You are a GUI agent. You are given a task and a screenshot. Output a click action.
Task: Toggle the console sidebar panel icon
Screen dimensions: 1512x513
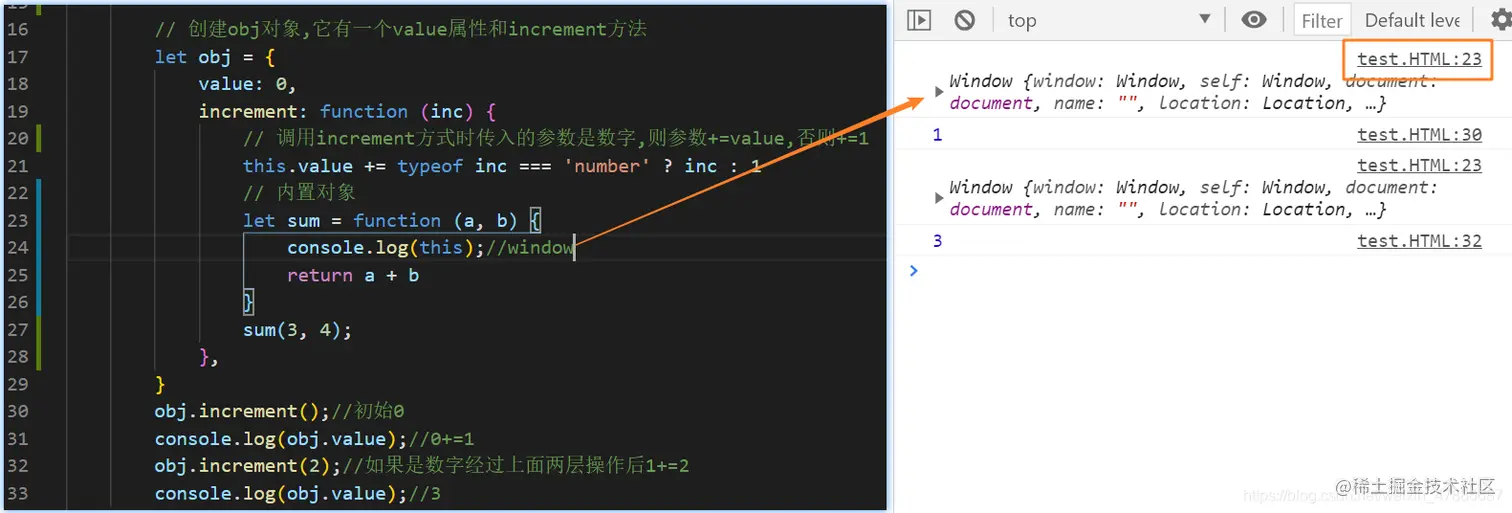[x=919, y=20]
